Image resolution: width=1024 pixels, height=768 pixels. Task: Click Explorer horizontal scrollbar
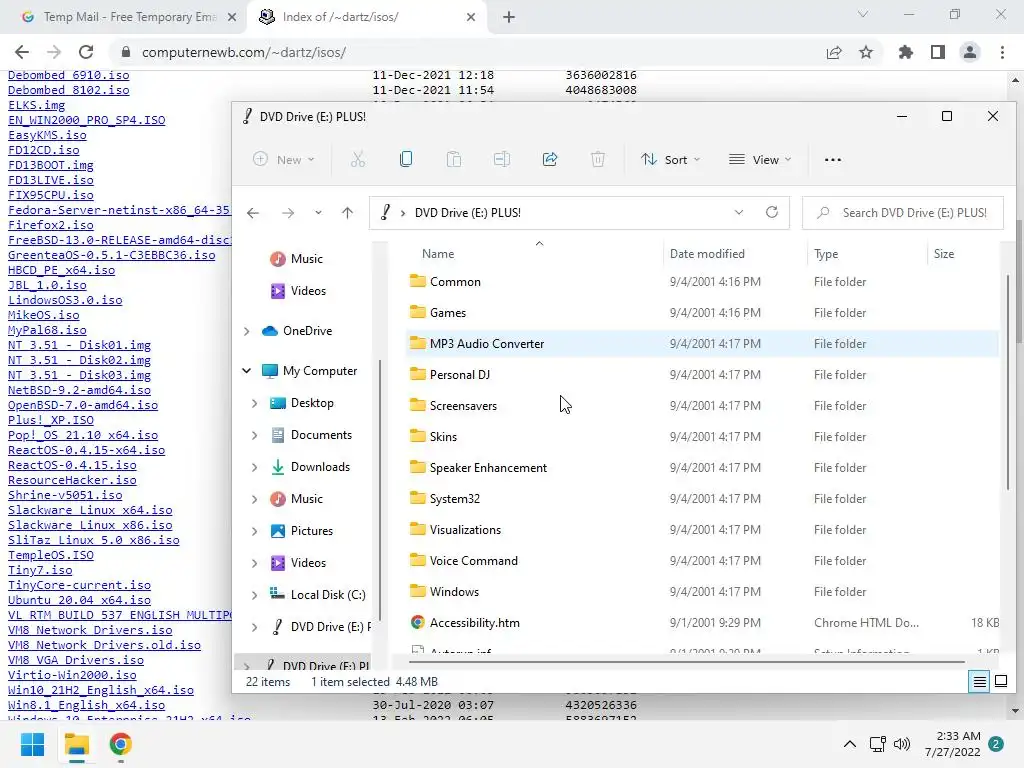coord(686,662)
